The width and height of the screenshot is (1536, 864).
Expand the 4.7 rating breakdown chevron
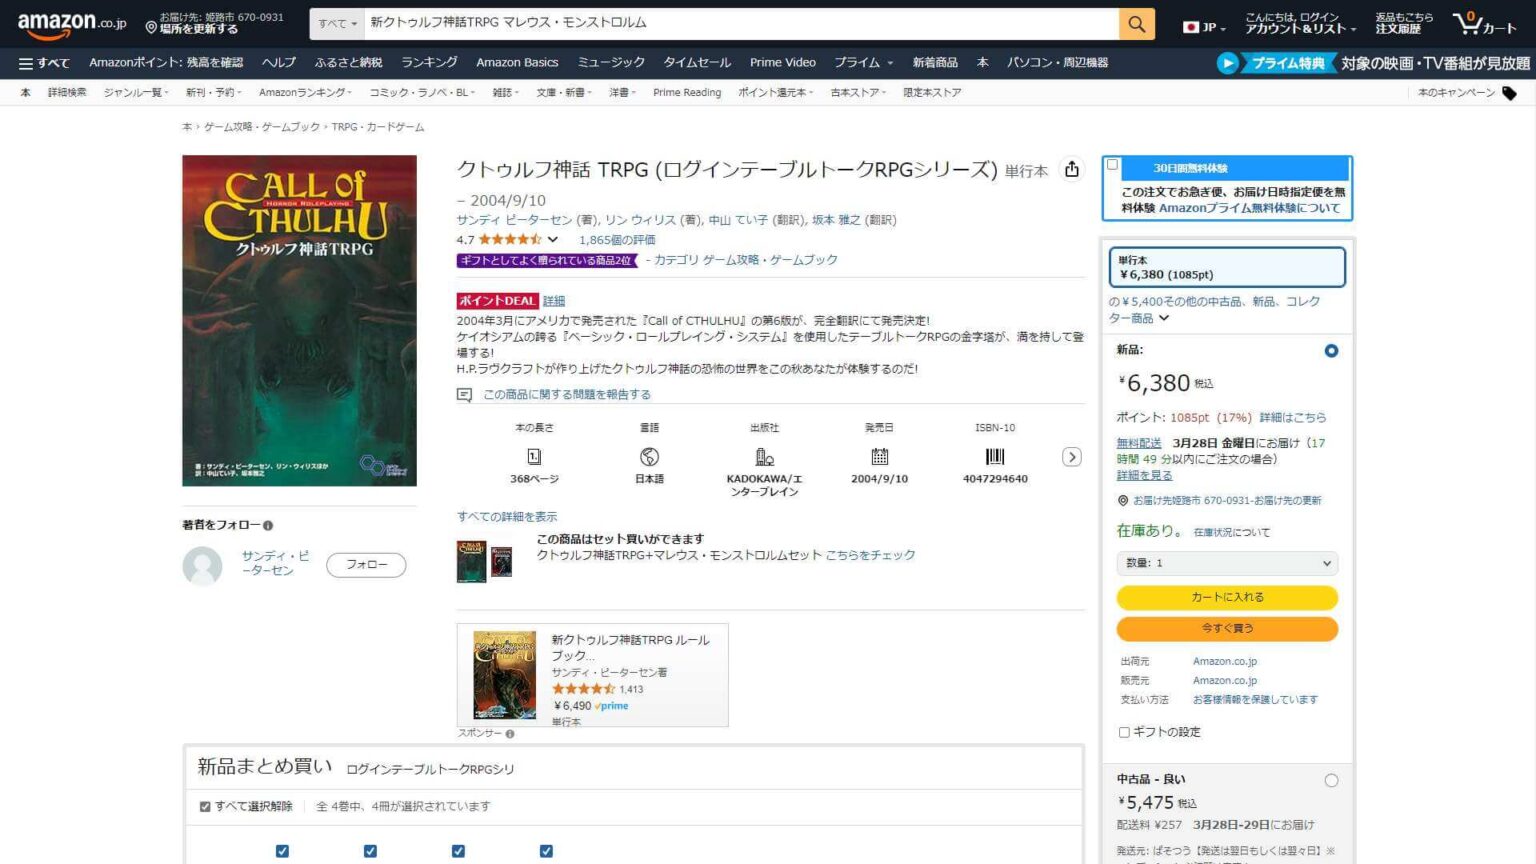point(552,239)
